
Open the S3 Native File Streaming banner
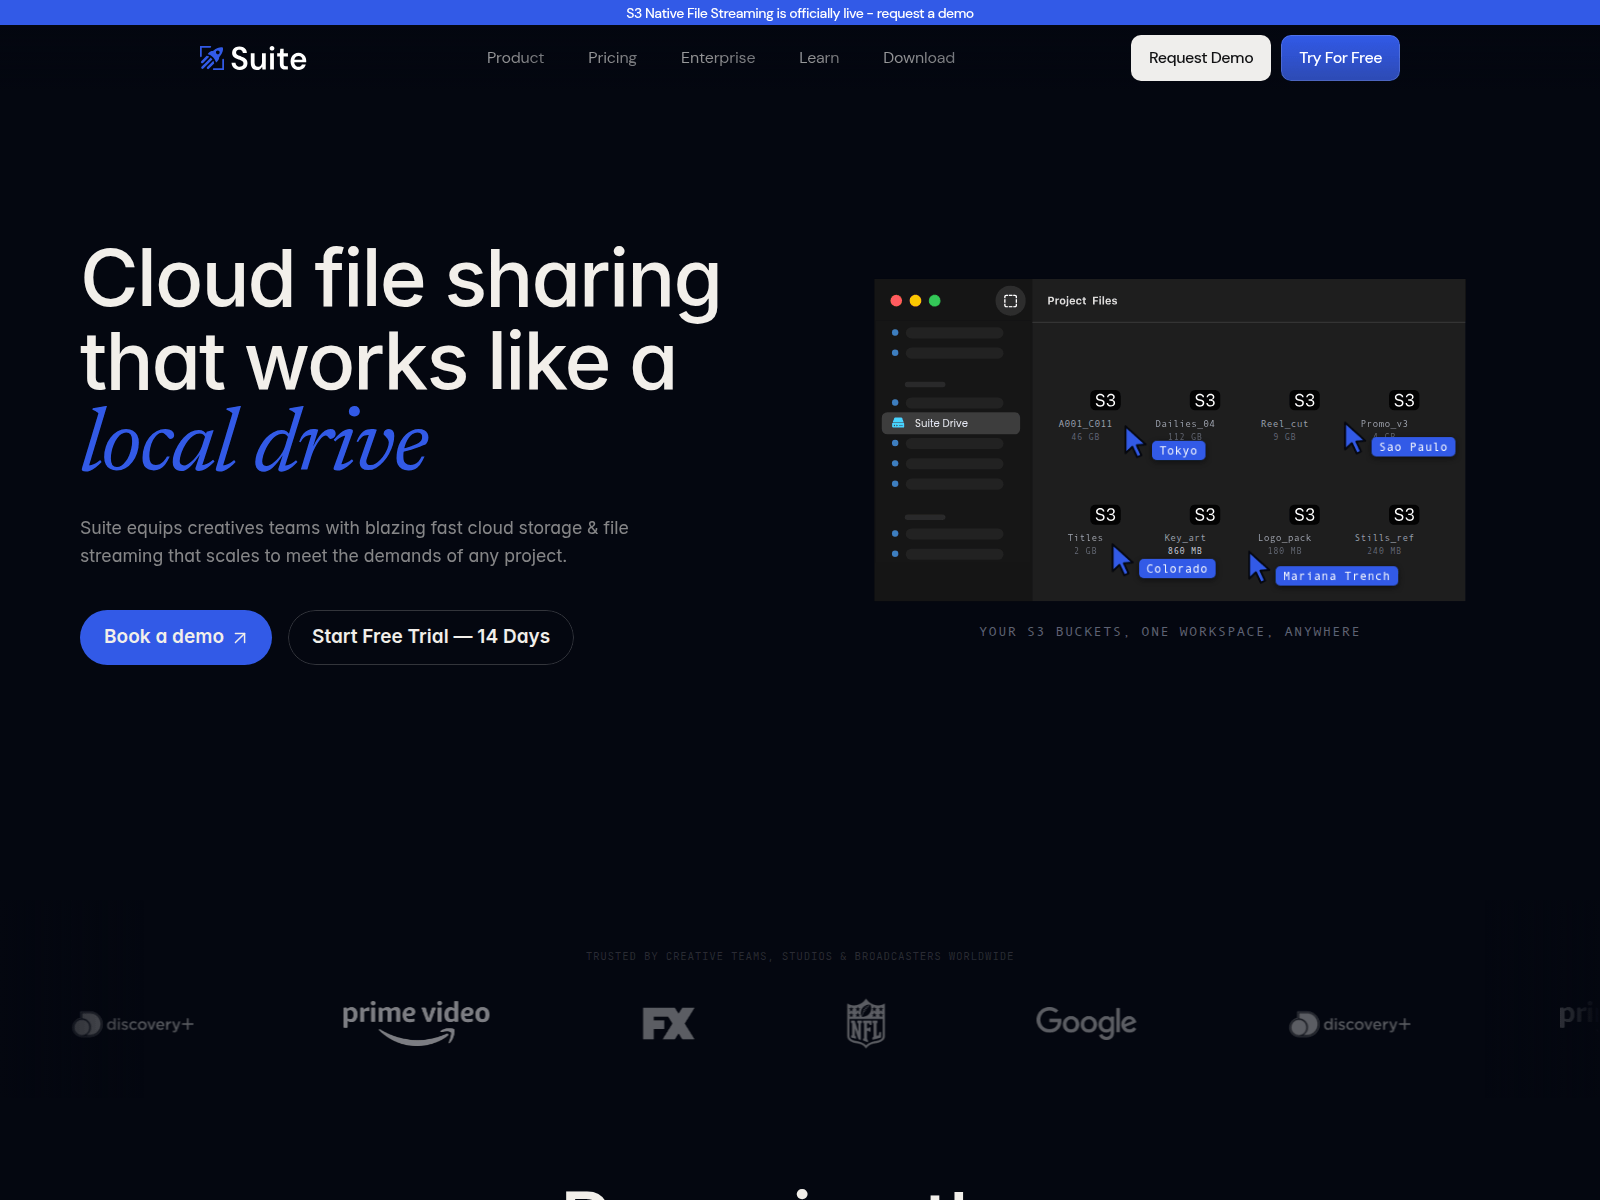click(800, 13)
